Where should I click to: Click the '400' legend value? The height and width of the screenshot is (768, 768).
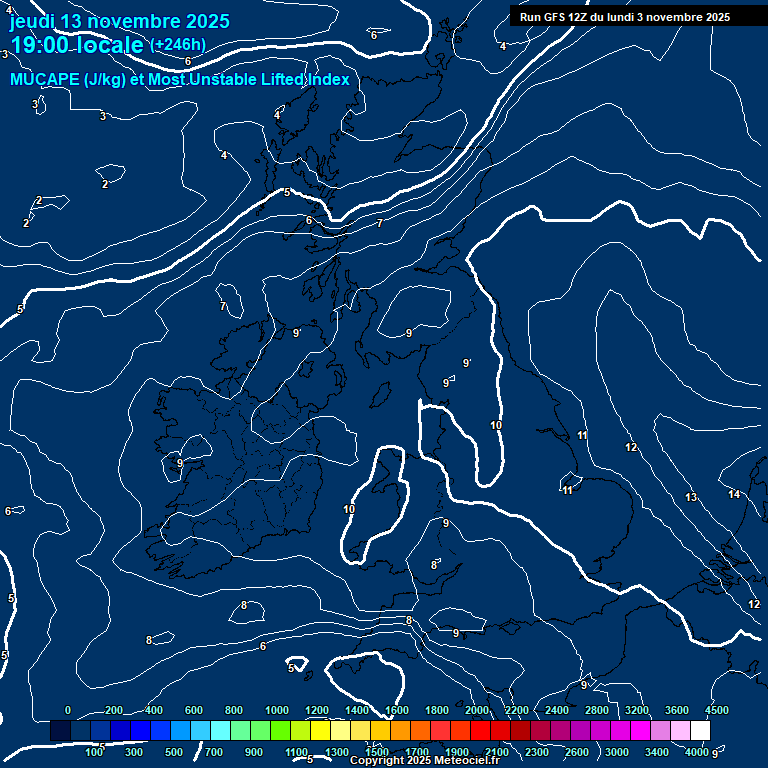(154, 710)
